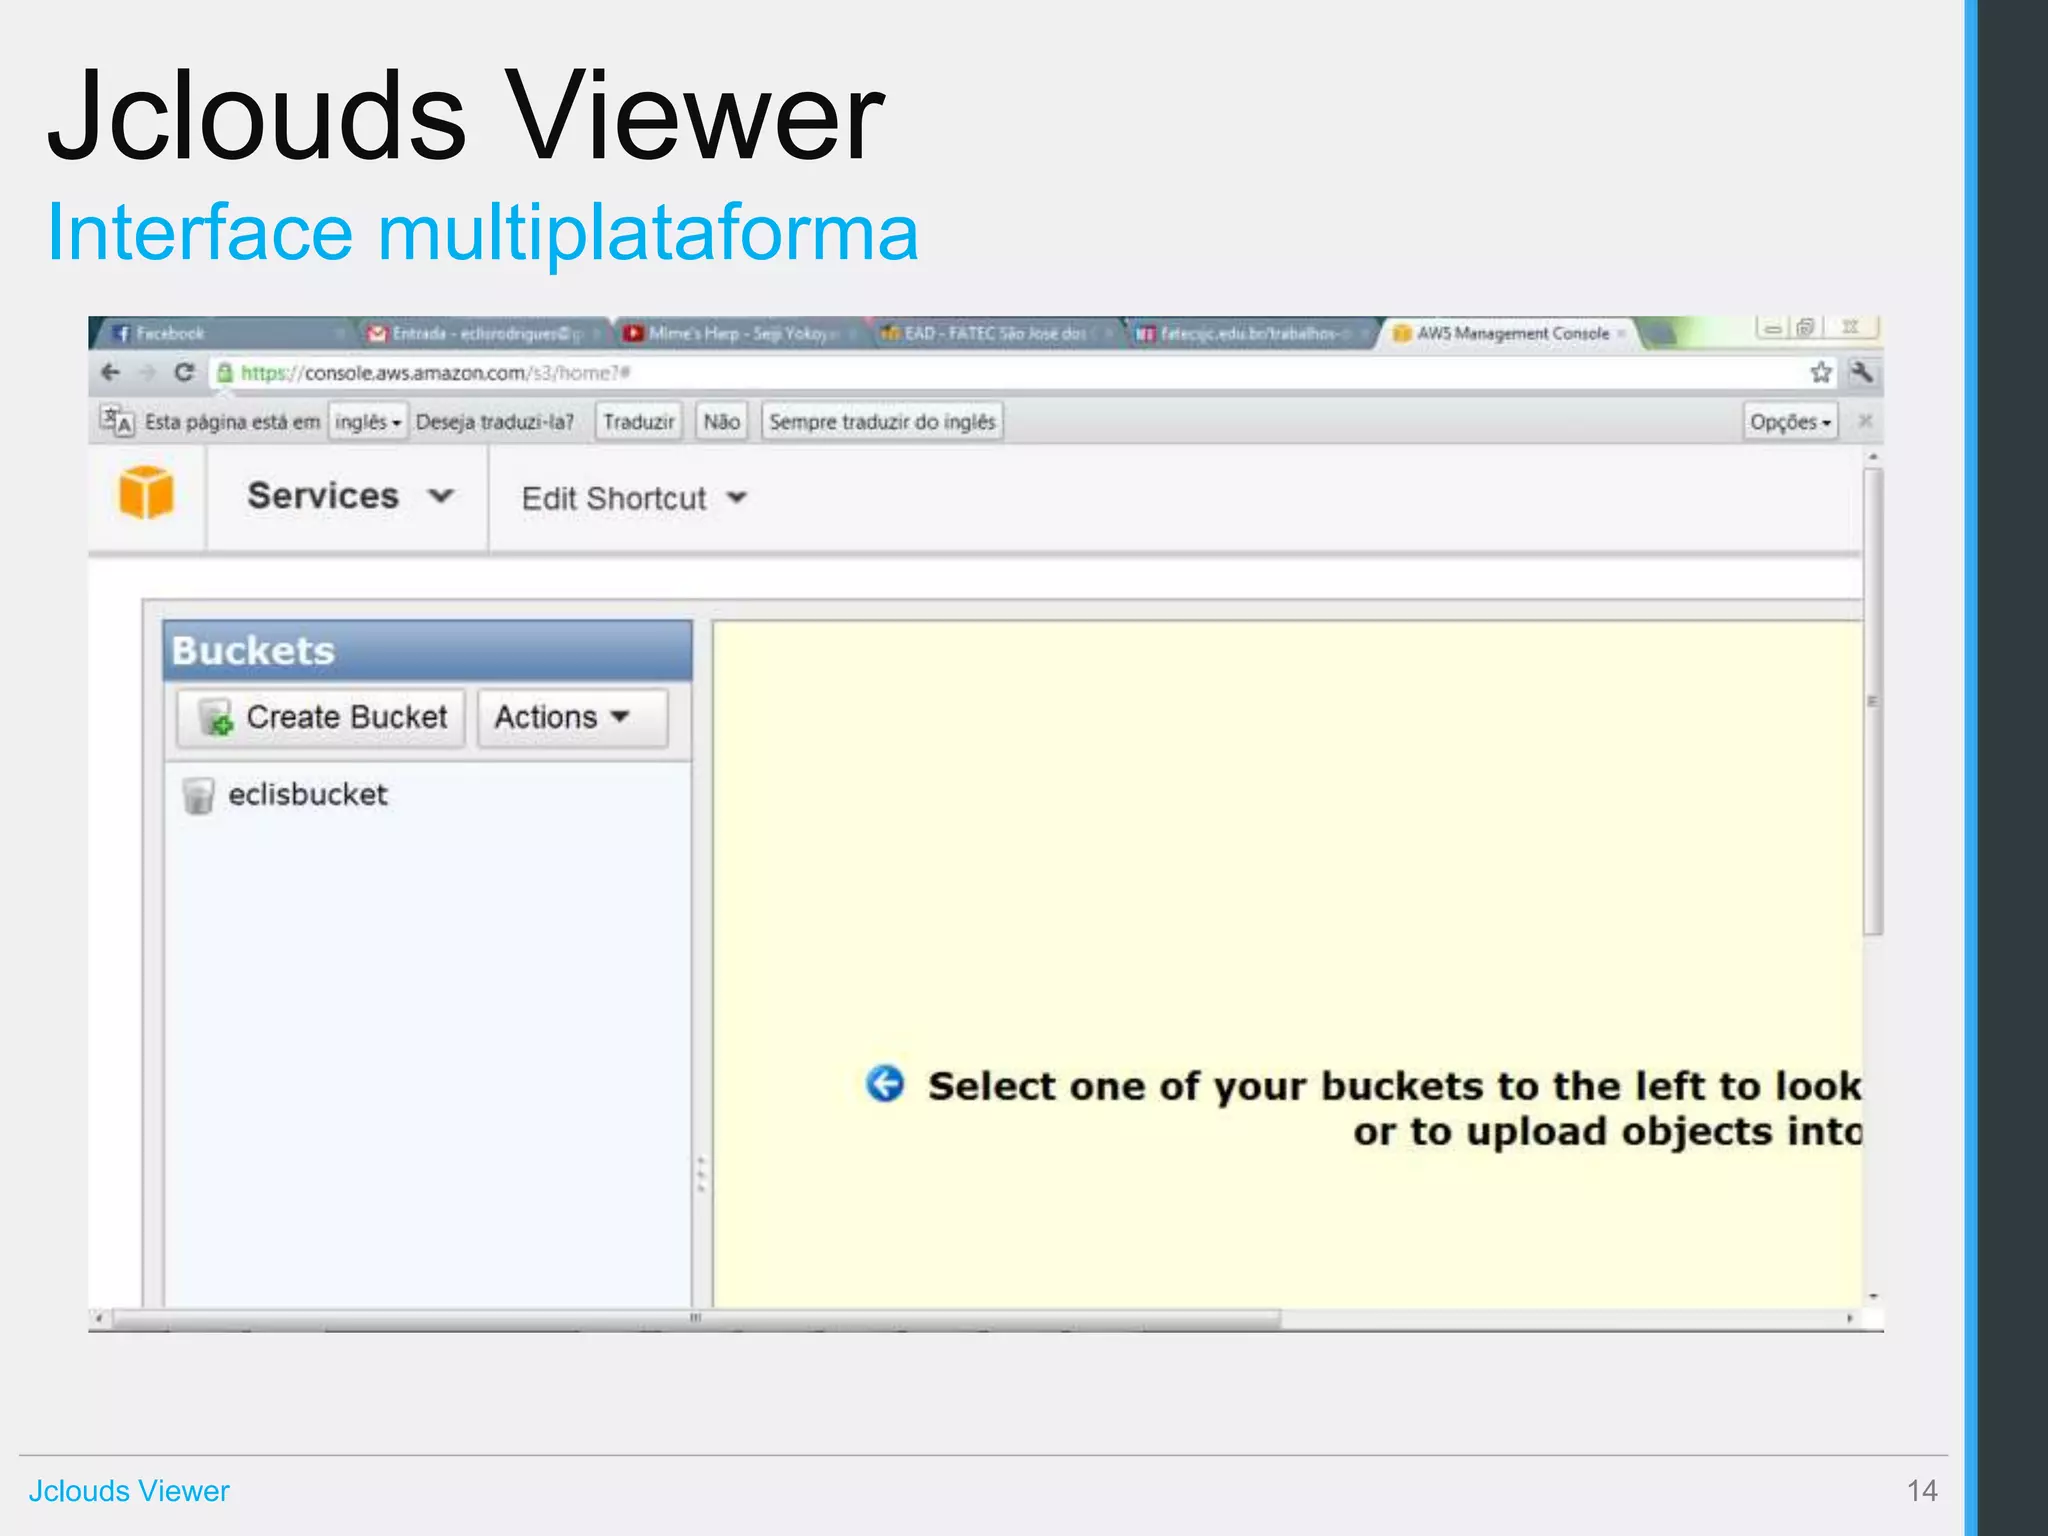The width and height of the screenshot is (2048, 1536).
Task: Click the translate page icon
Action: (x=116, y=421)
